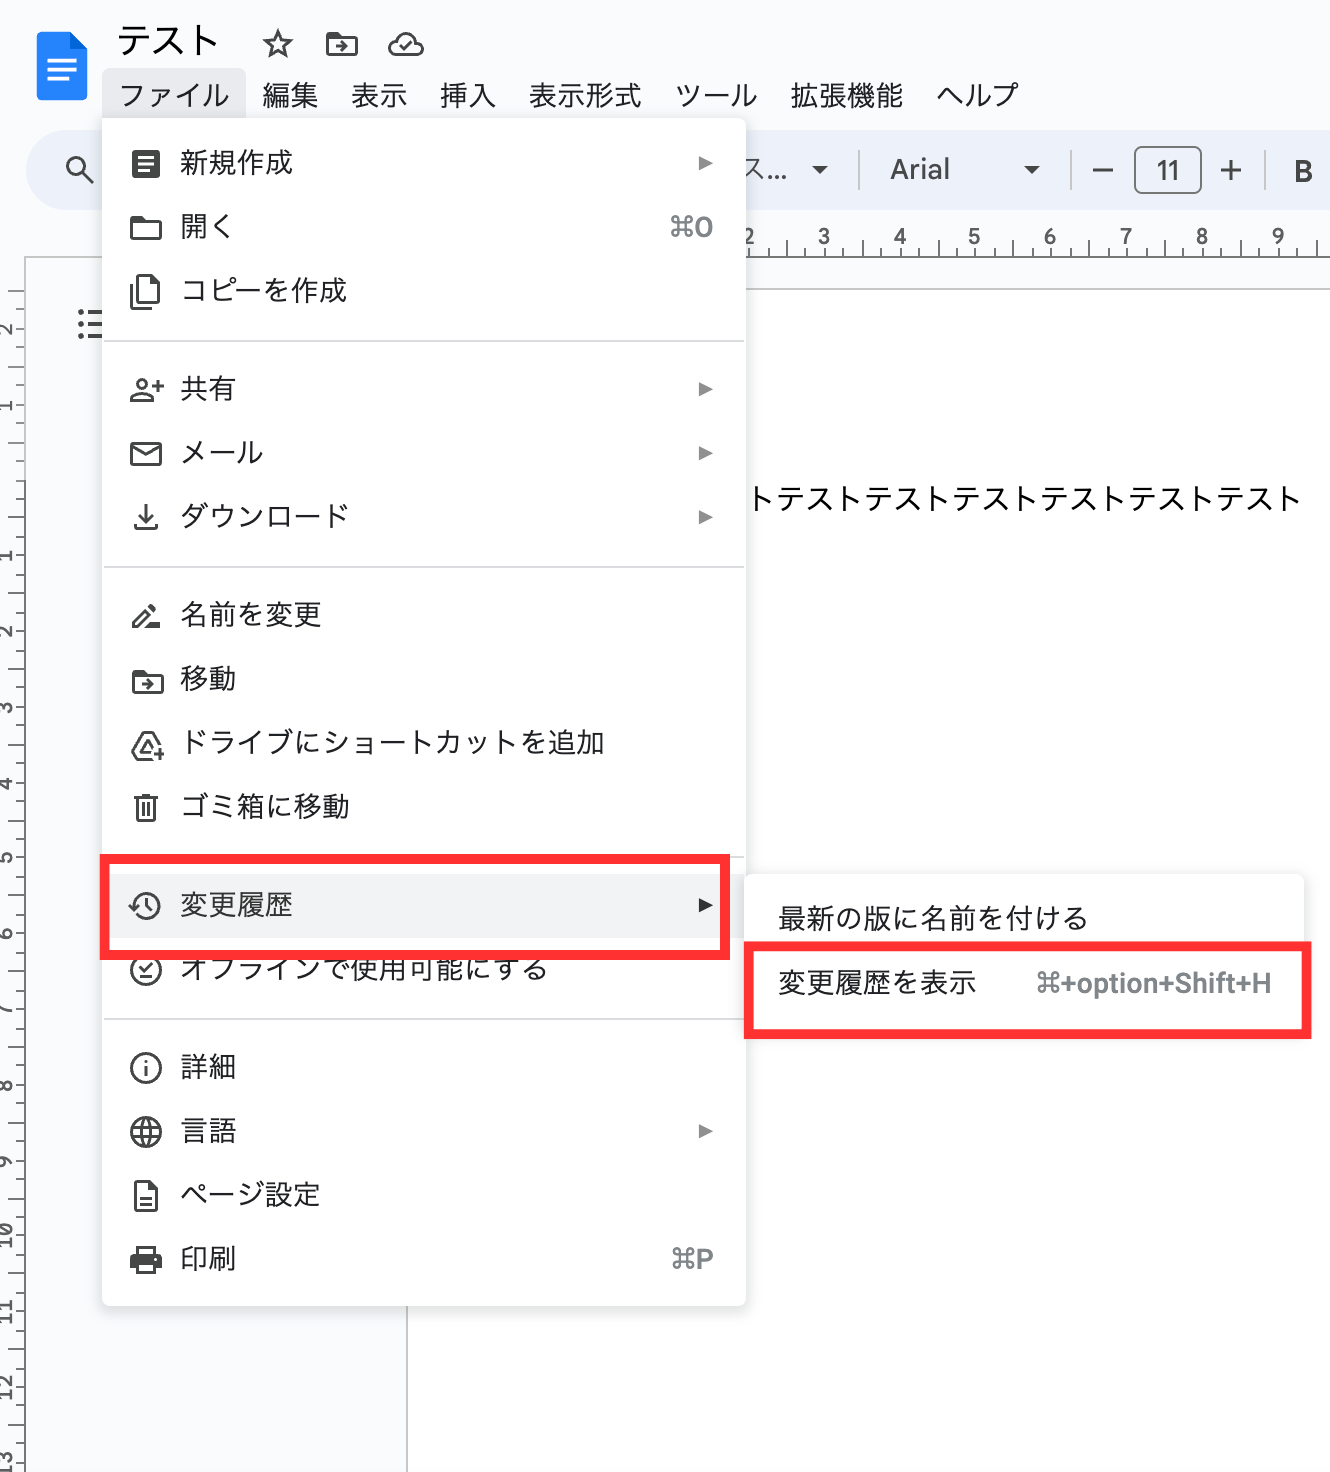
Task: Click the 新規作成 document icon
Action: point(146,163)
